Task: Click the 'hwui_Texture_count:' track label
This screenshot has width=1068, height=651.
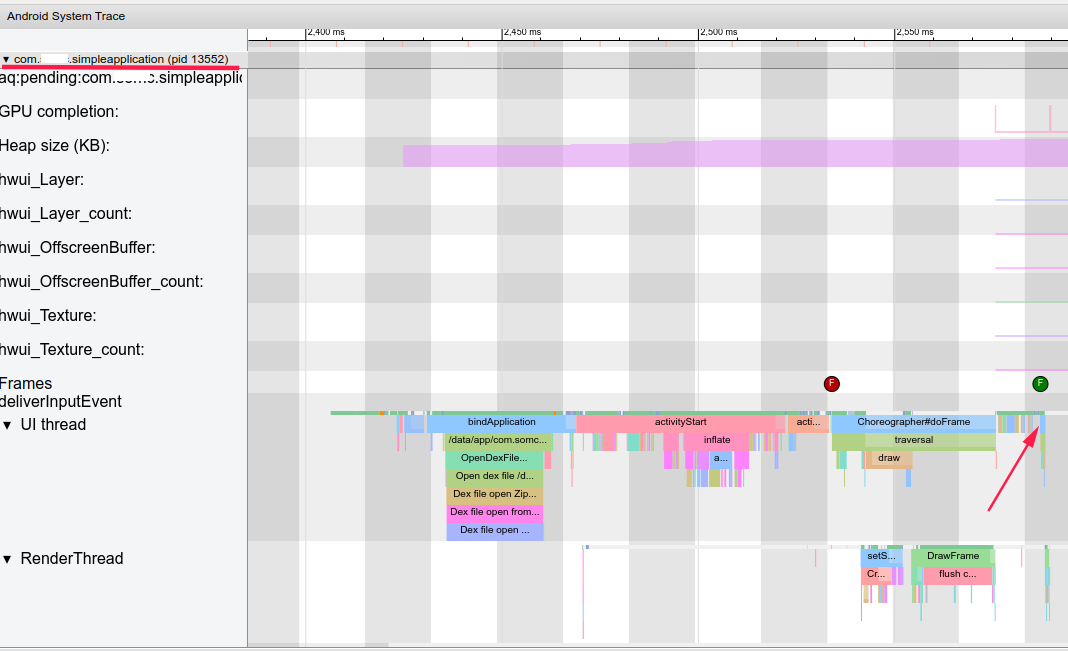Action: 72,350
